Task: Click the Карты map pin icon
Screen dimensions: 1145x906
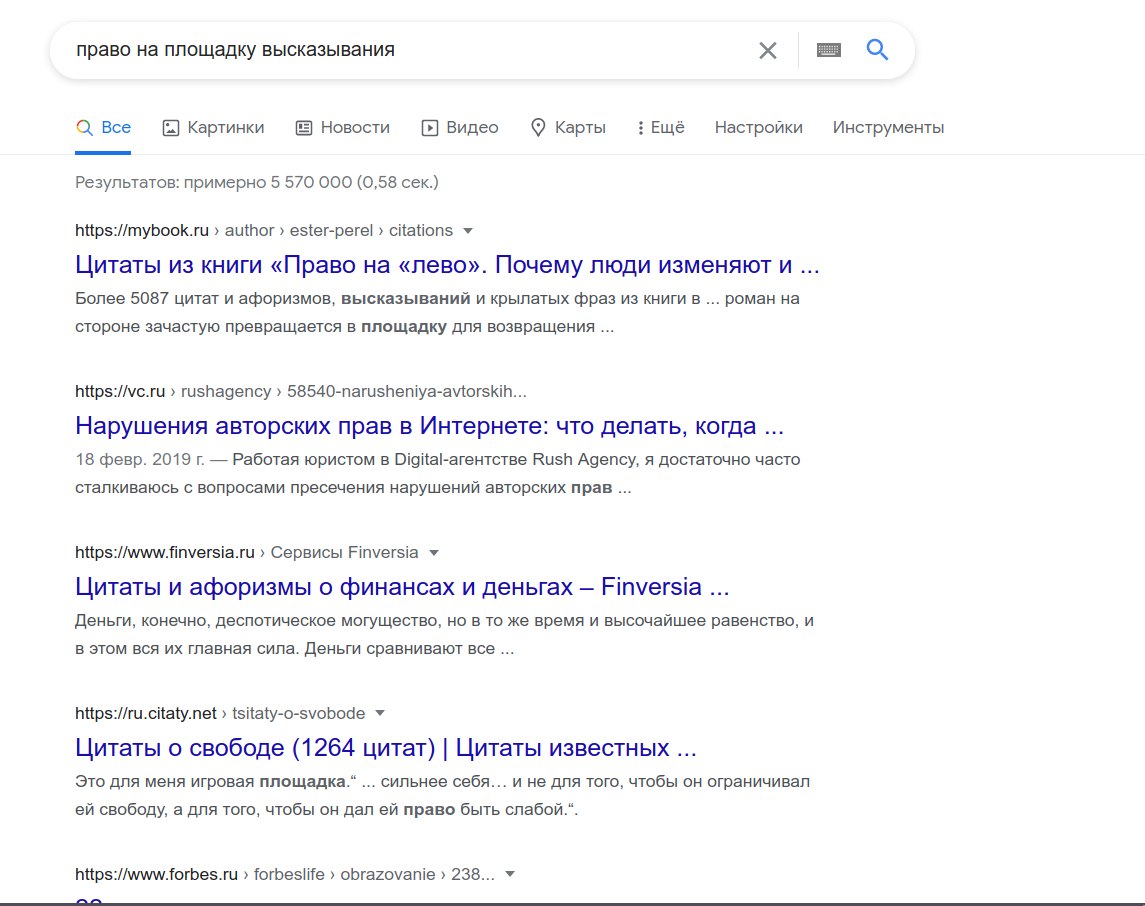Action: coord(538,128)
